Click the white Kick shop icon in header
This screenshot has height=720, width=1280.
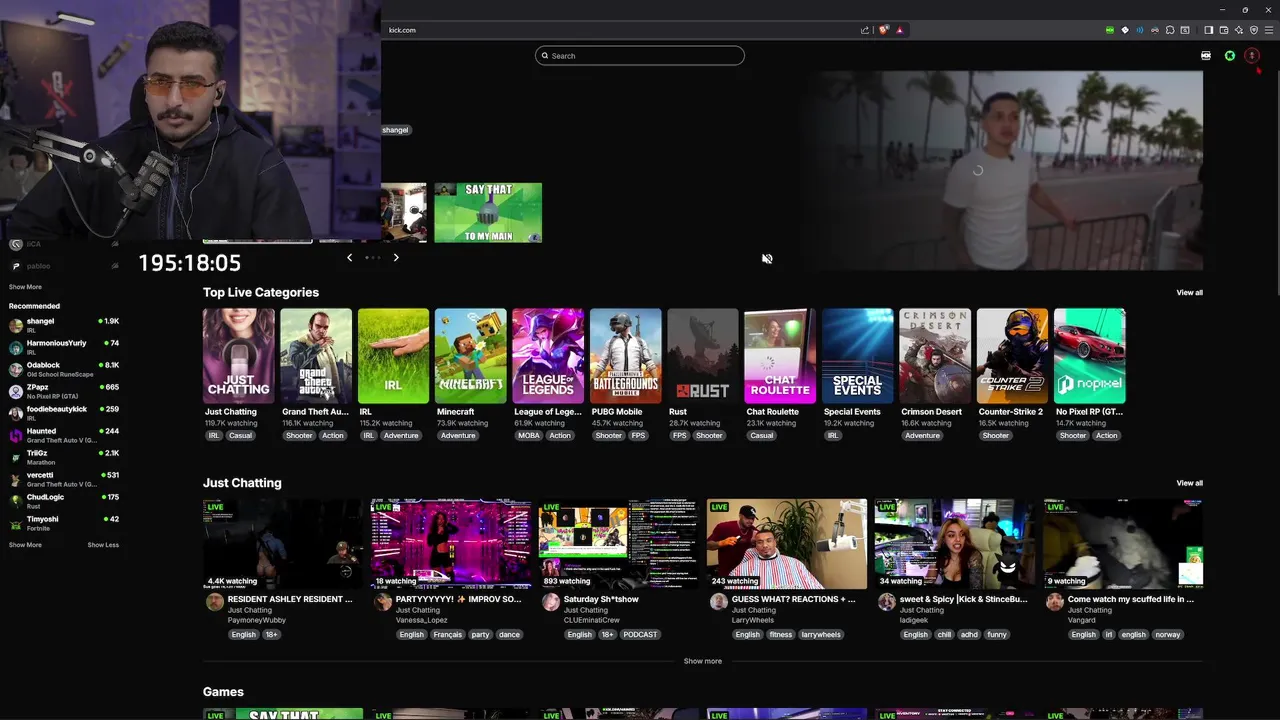click(x=1206, y=56)
